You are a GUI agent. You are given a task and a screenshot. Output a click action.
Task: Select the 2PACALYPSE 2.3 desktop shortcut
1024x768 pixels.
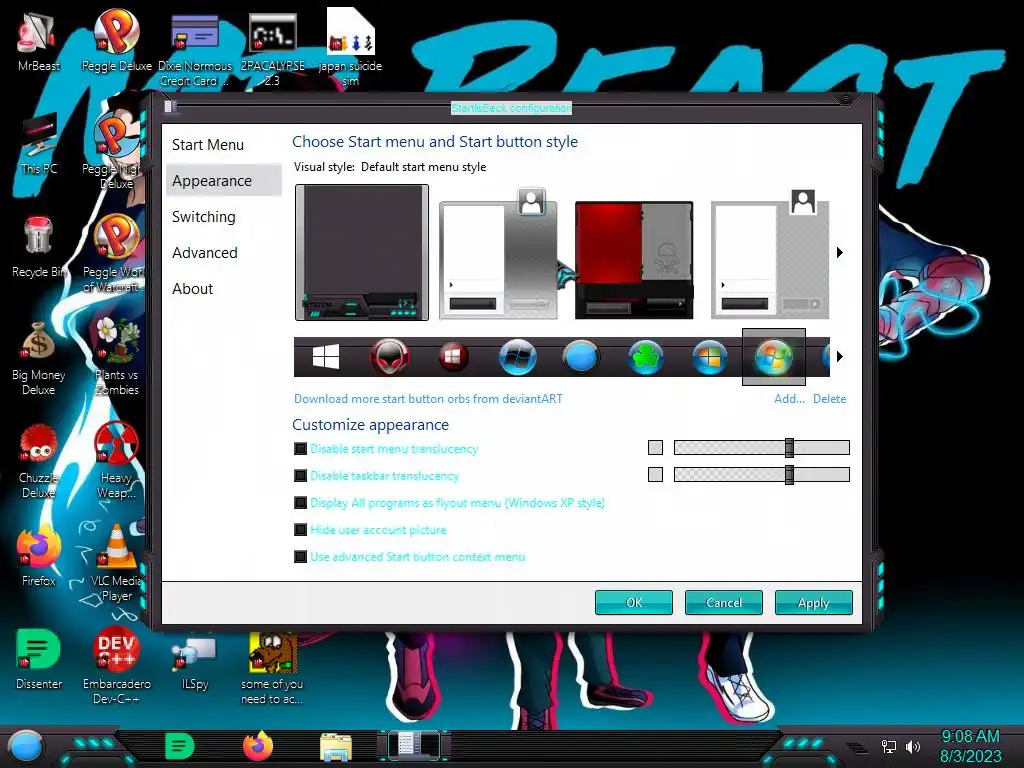pos(272,49)
